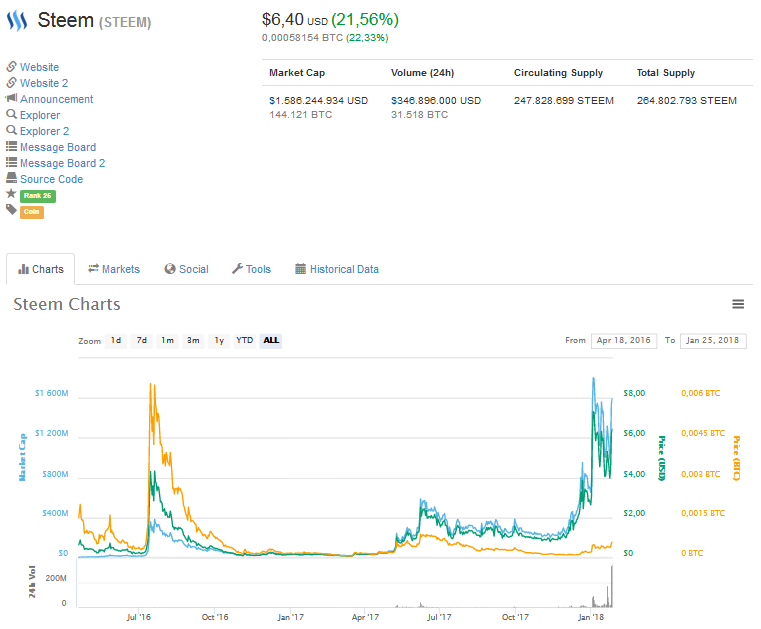Set chart zoom to 1m
Image resolution: width=761 pixels, height=629 pixels.
tap(167, 341)
